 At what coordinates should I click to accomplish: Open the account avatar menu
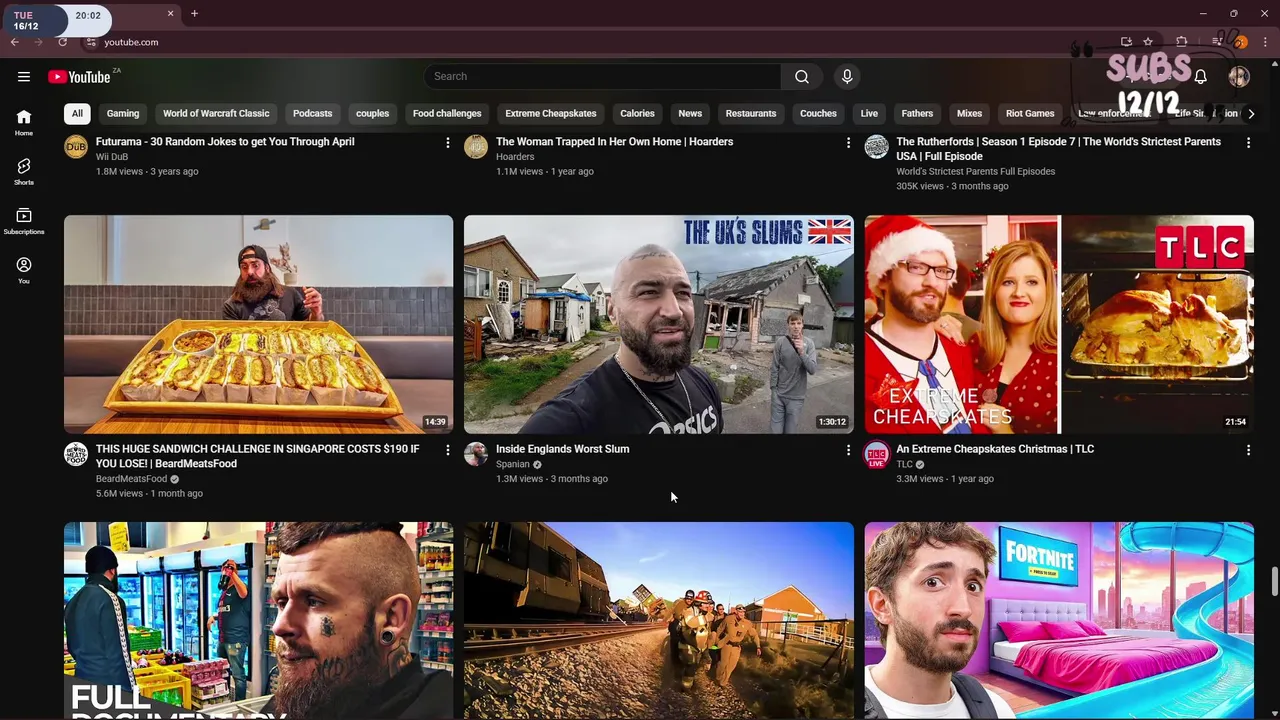coord(1239,77)
